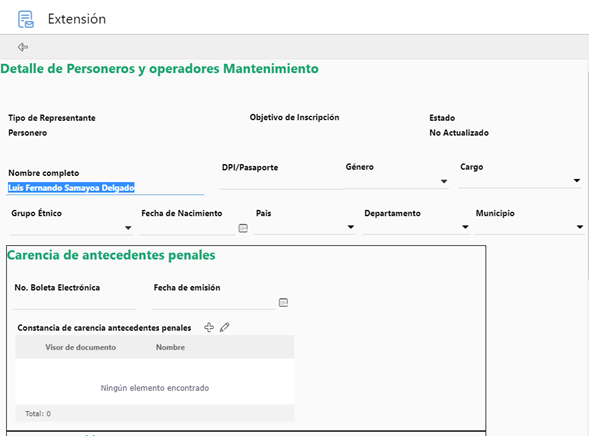Click the Fecha de Nacimiento date field

(187, 228)
